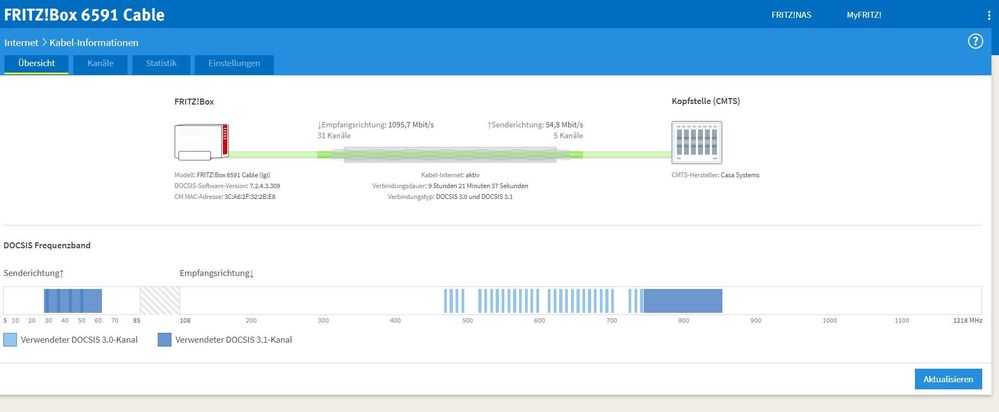Open the help question mark icon
This screenshot has width=999, height=412.
(x=975, y=42)
